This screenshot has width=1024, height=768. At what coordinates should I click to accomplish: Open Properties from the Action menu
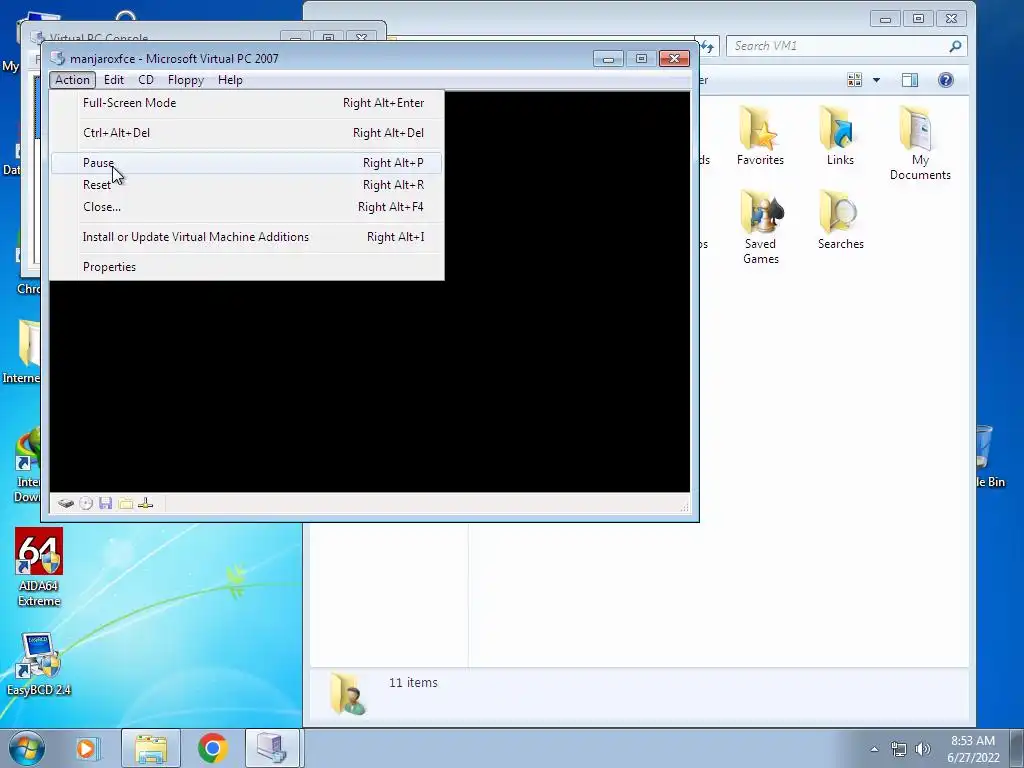click(x=247, y=267)
